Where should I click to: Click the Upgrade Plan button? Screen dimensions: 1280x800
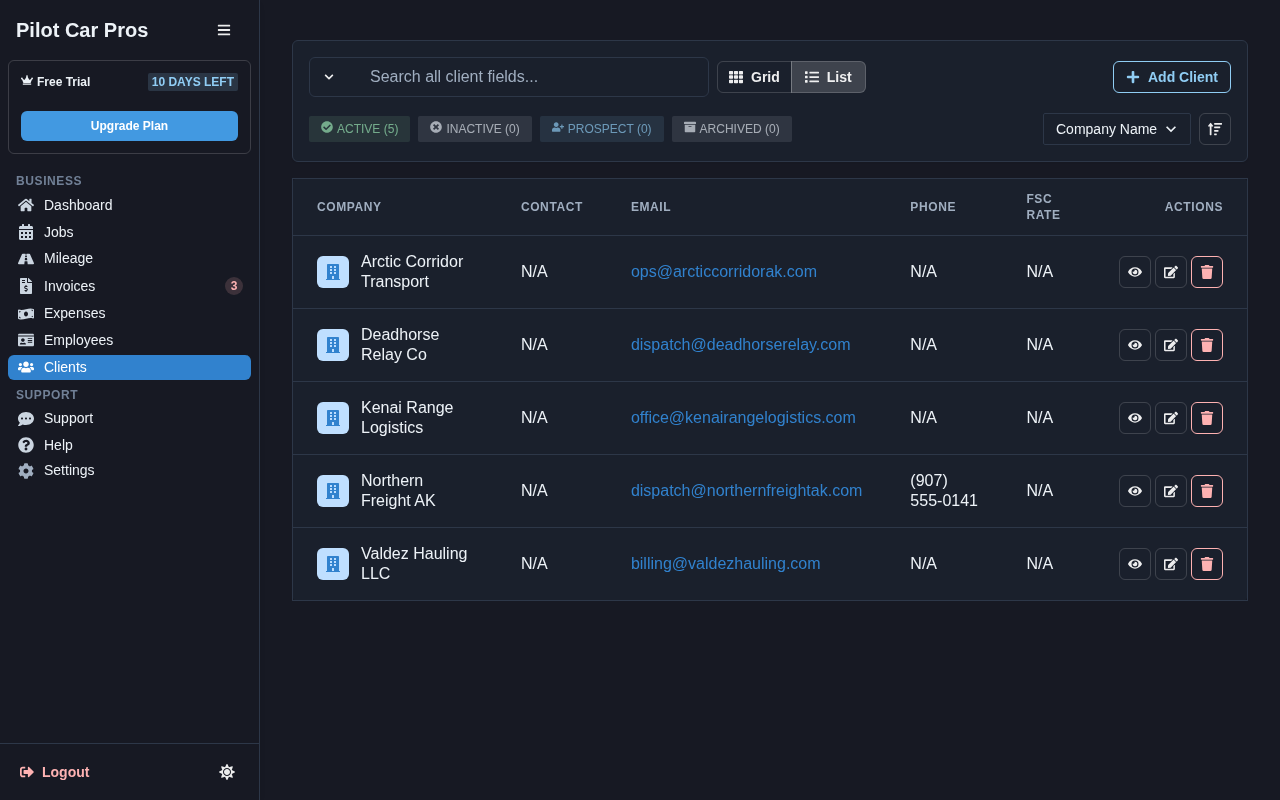point(129,126)
